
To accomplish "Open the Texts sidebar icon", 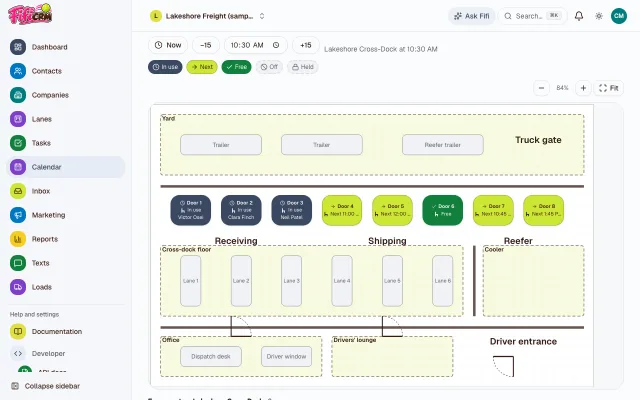I will tap(18, 263).
